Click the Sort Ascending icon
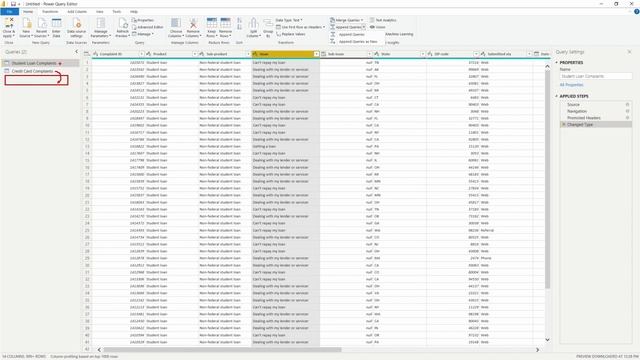The height and width of the screenshot is (360, 640). coord(239,20)
